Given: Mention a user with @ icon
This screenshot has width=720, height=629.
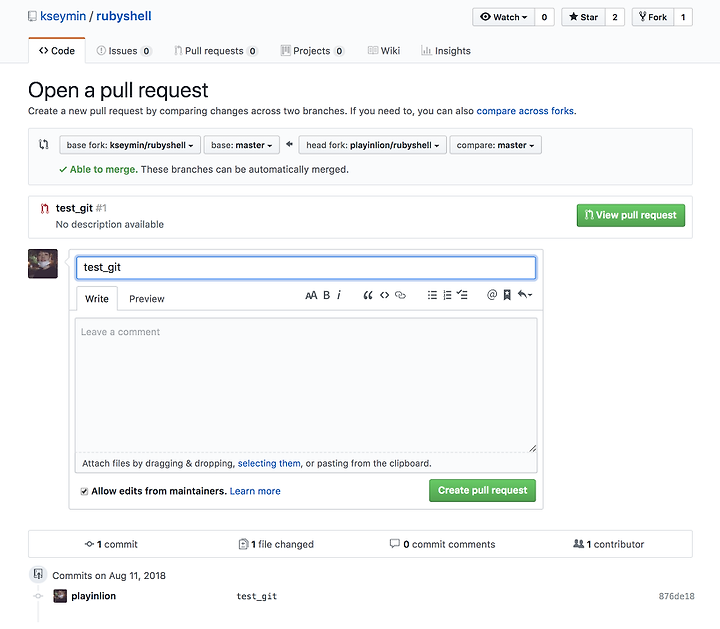Looking at the screenshot, I should [x=492, y=295].
